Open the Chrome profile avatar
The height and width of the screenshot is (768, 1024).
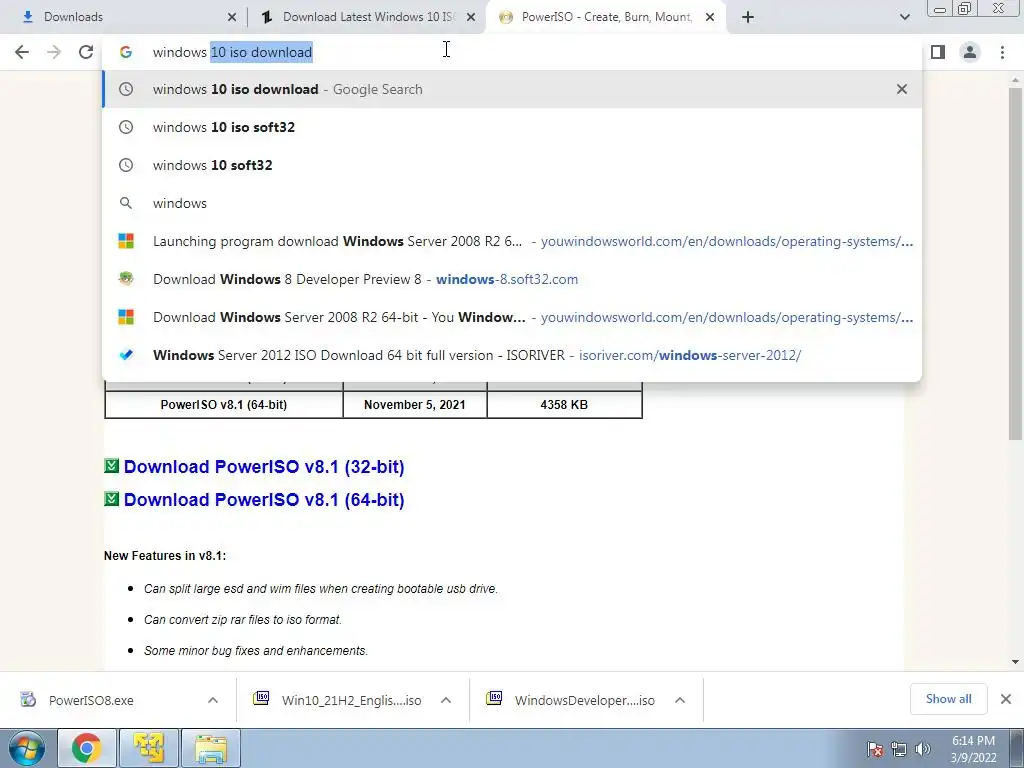pos(970,52)
